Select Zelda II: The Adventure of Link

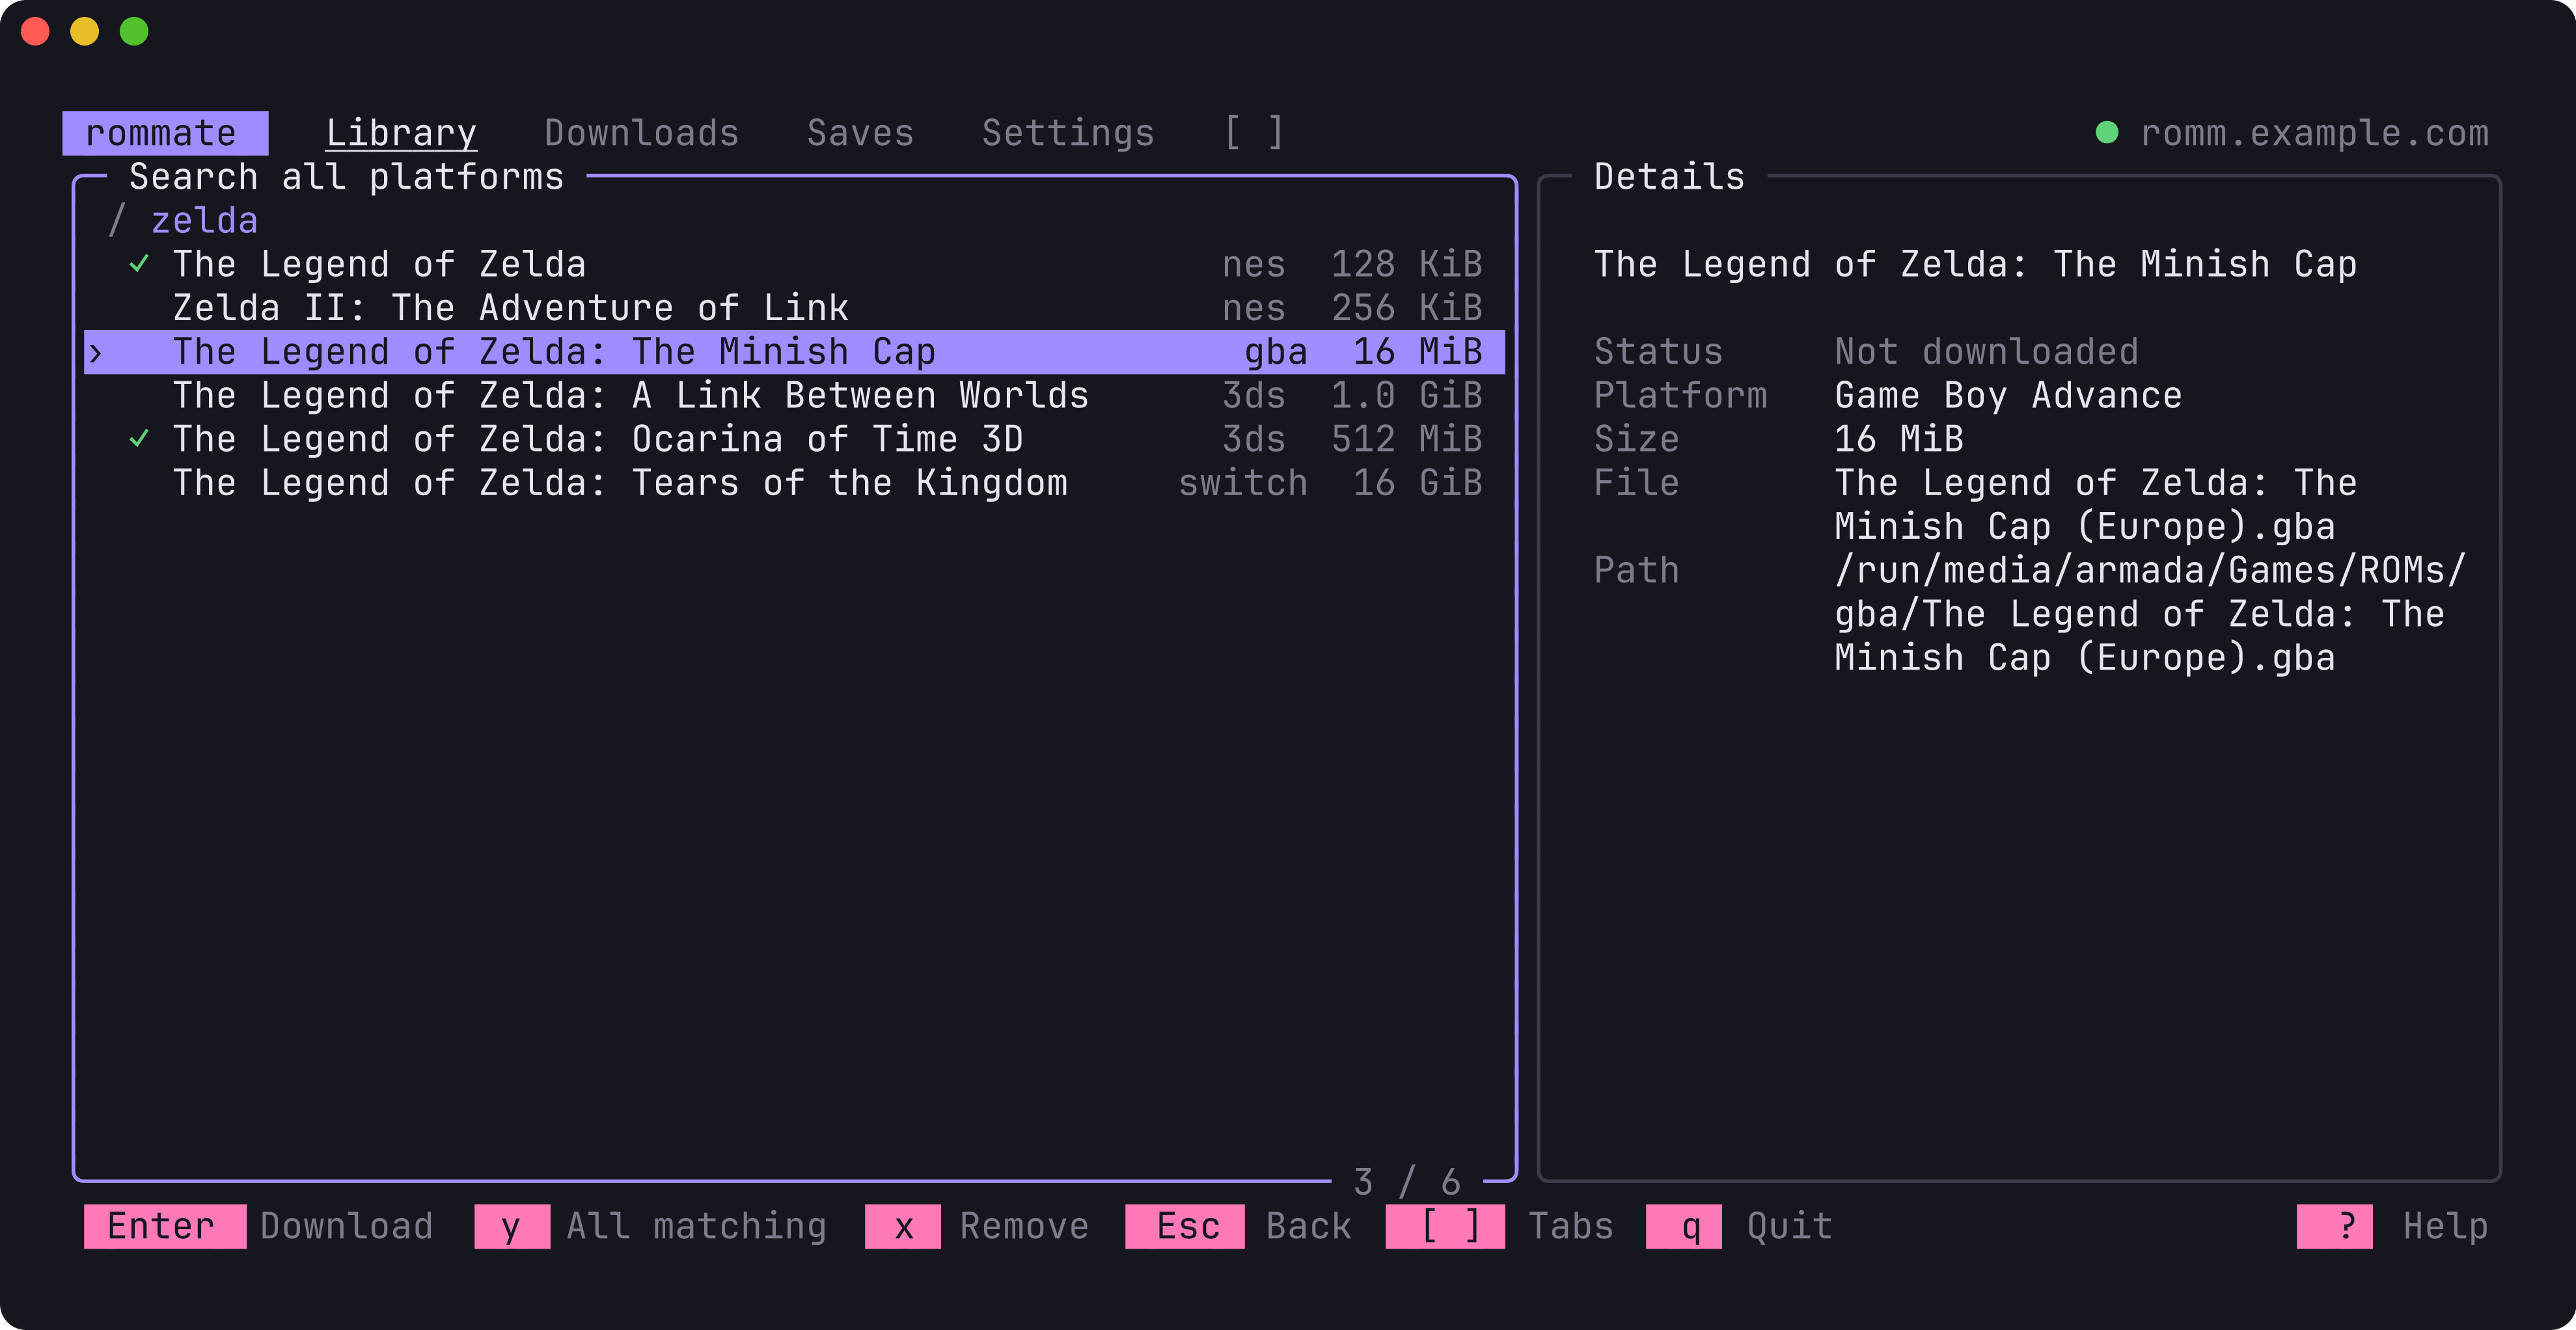click(x=794, y=308)
